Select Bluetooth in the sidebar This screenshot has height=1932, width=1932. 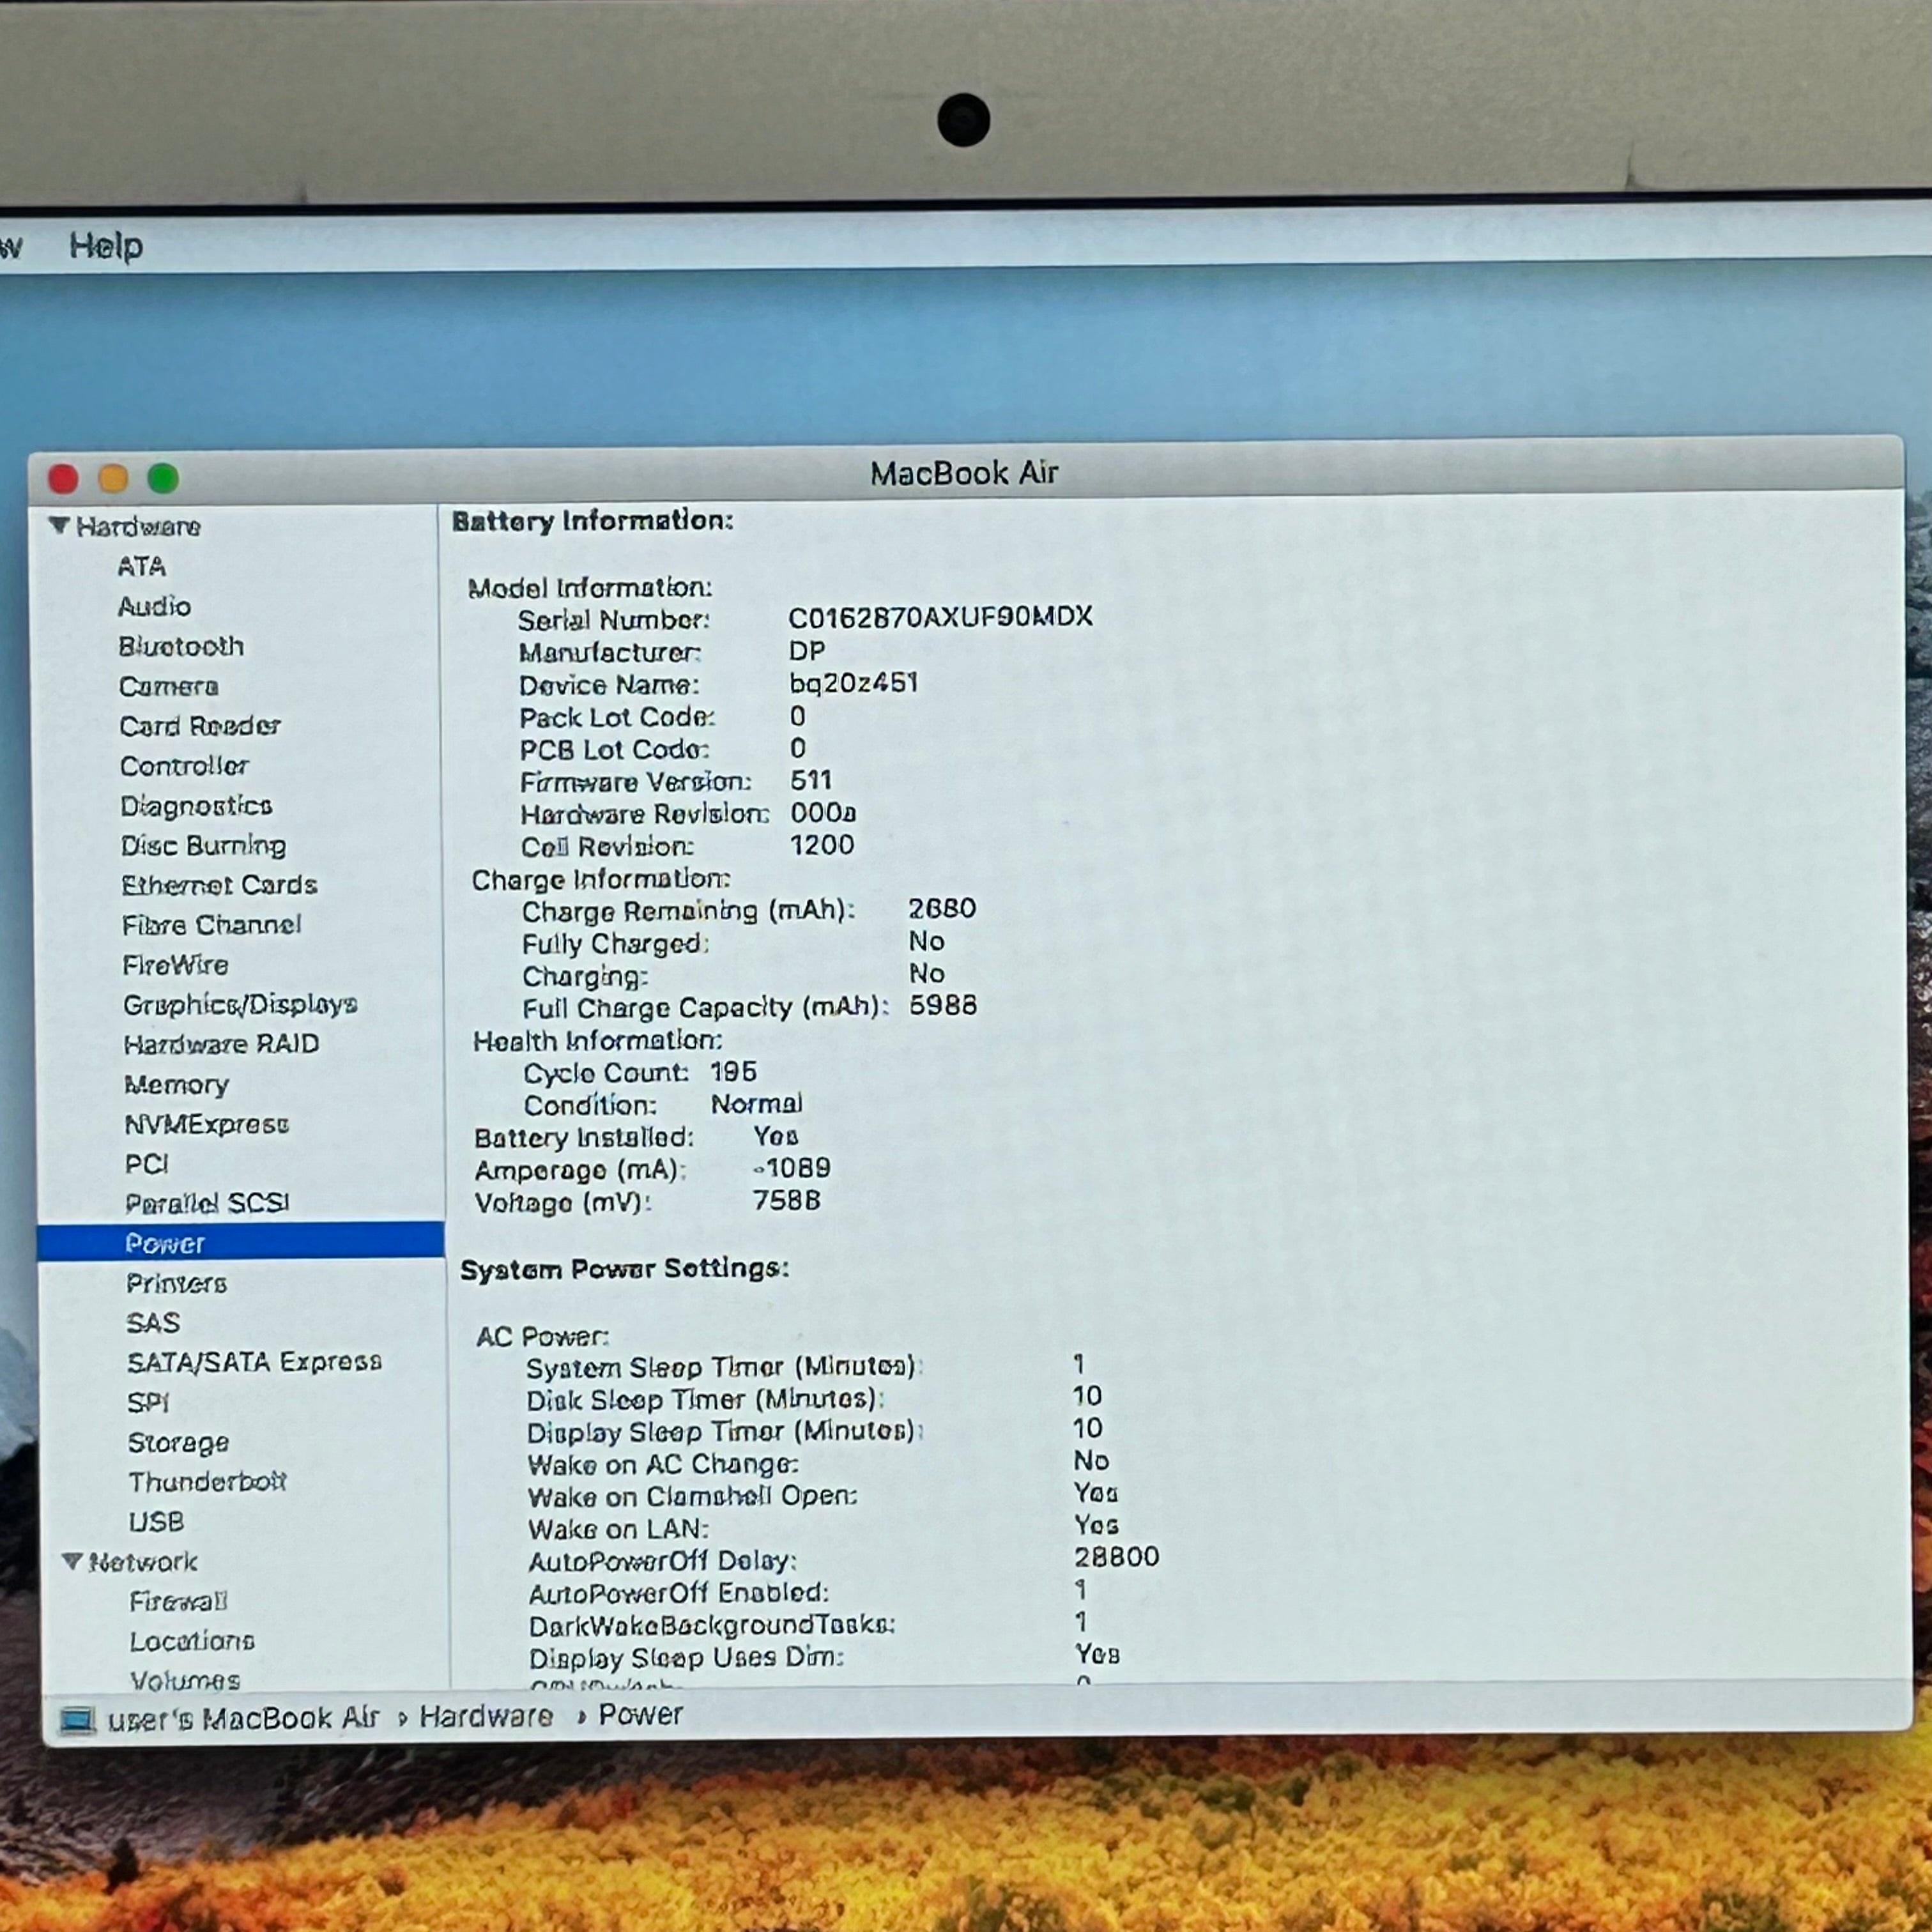(181, 647)
